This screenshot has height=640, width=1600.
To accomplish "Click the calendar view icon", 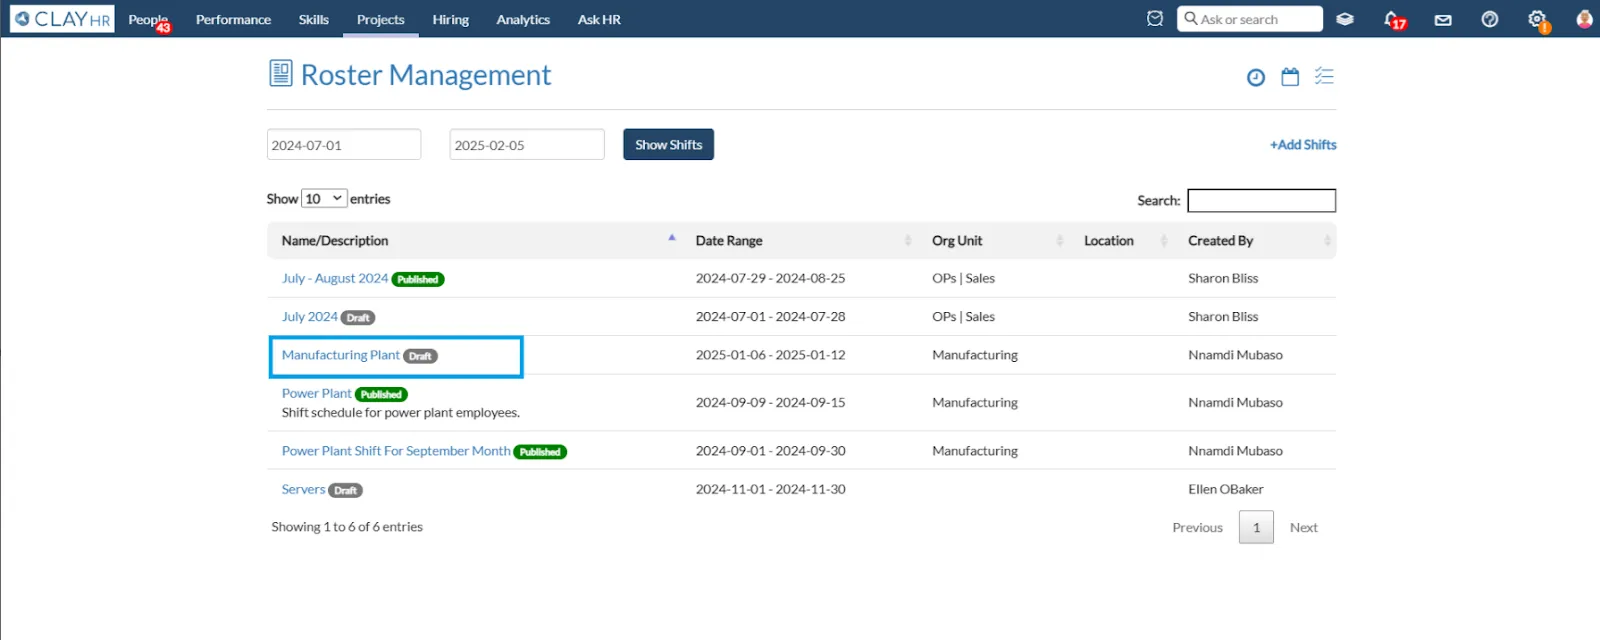I will click(1290, 77).
